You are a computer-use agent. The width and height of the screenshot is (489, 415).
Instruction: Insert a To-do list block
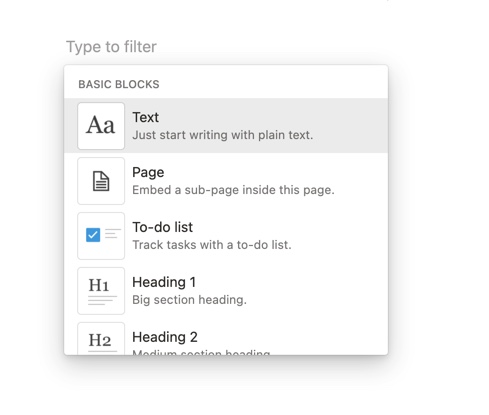[226, 236]
